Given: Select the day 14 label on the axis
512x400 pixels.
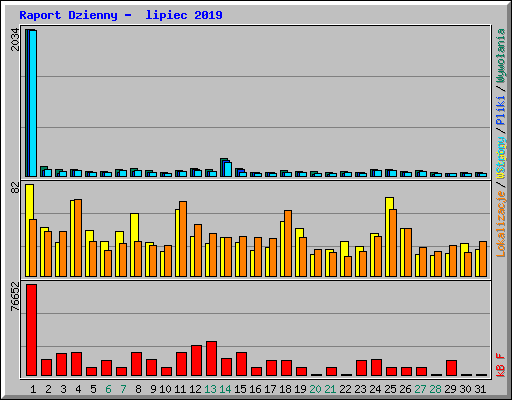Looking at the screenshot, I should click(x=225, y=389).
